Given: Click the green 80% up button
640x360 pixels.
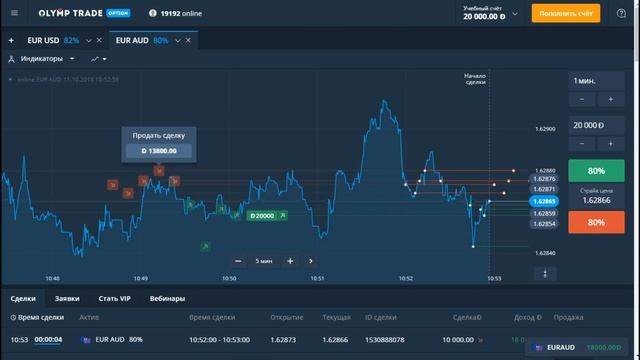Looking at the screenshot, I should (596, 171).
